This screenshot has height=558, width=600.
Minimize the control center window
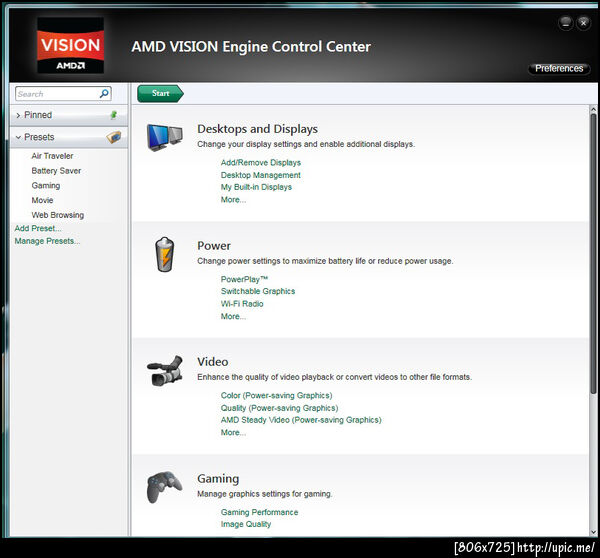point(566,23)
